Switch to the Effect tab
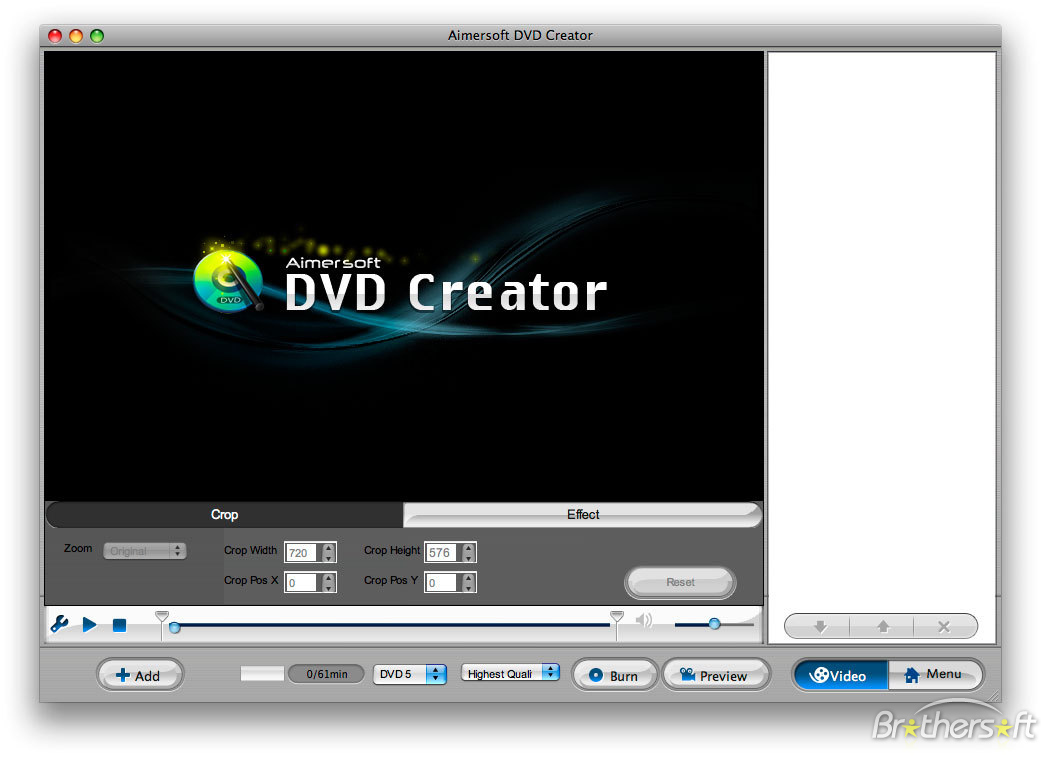 pos(582,515)
